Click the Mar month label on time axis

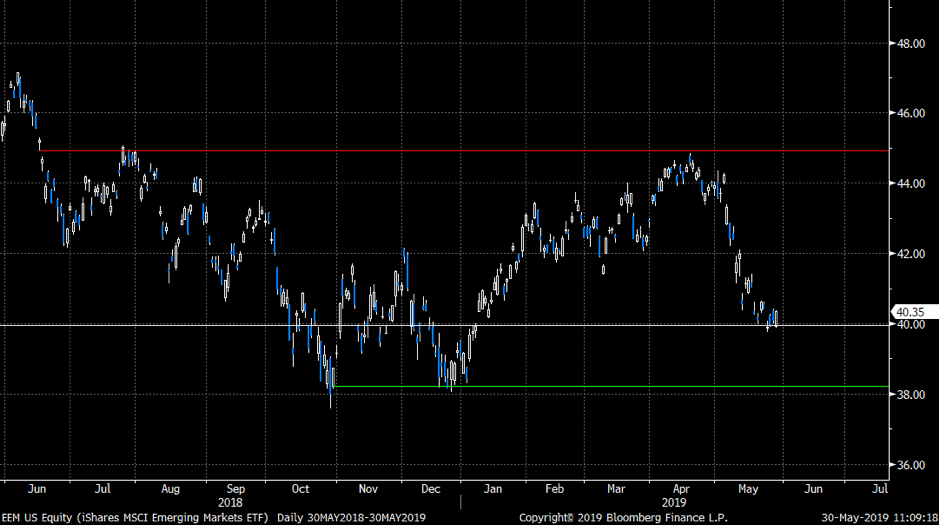pos(616,489)
